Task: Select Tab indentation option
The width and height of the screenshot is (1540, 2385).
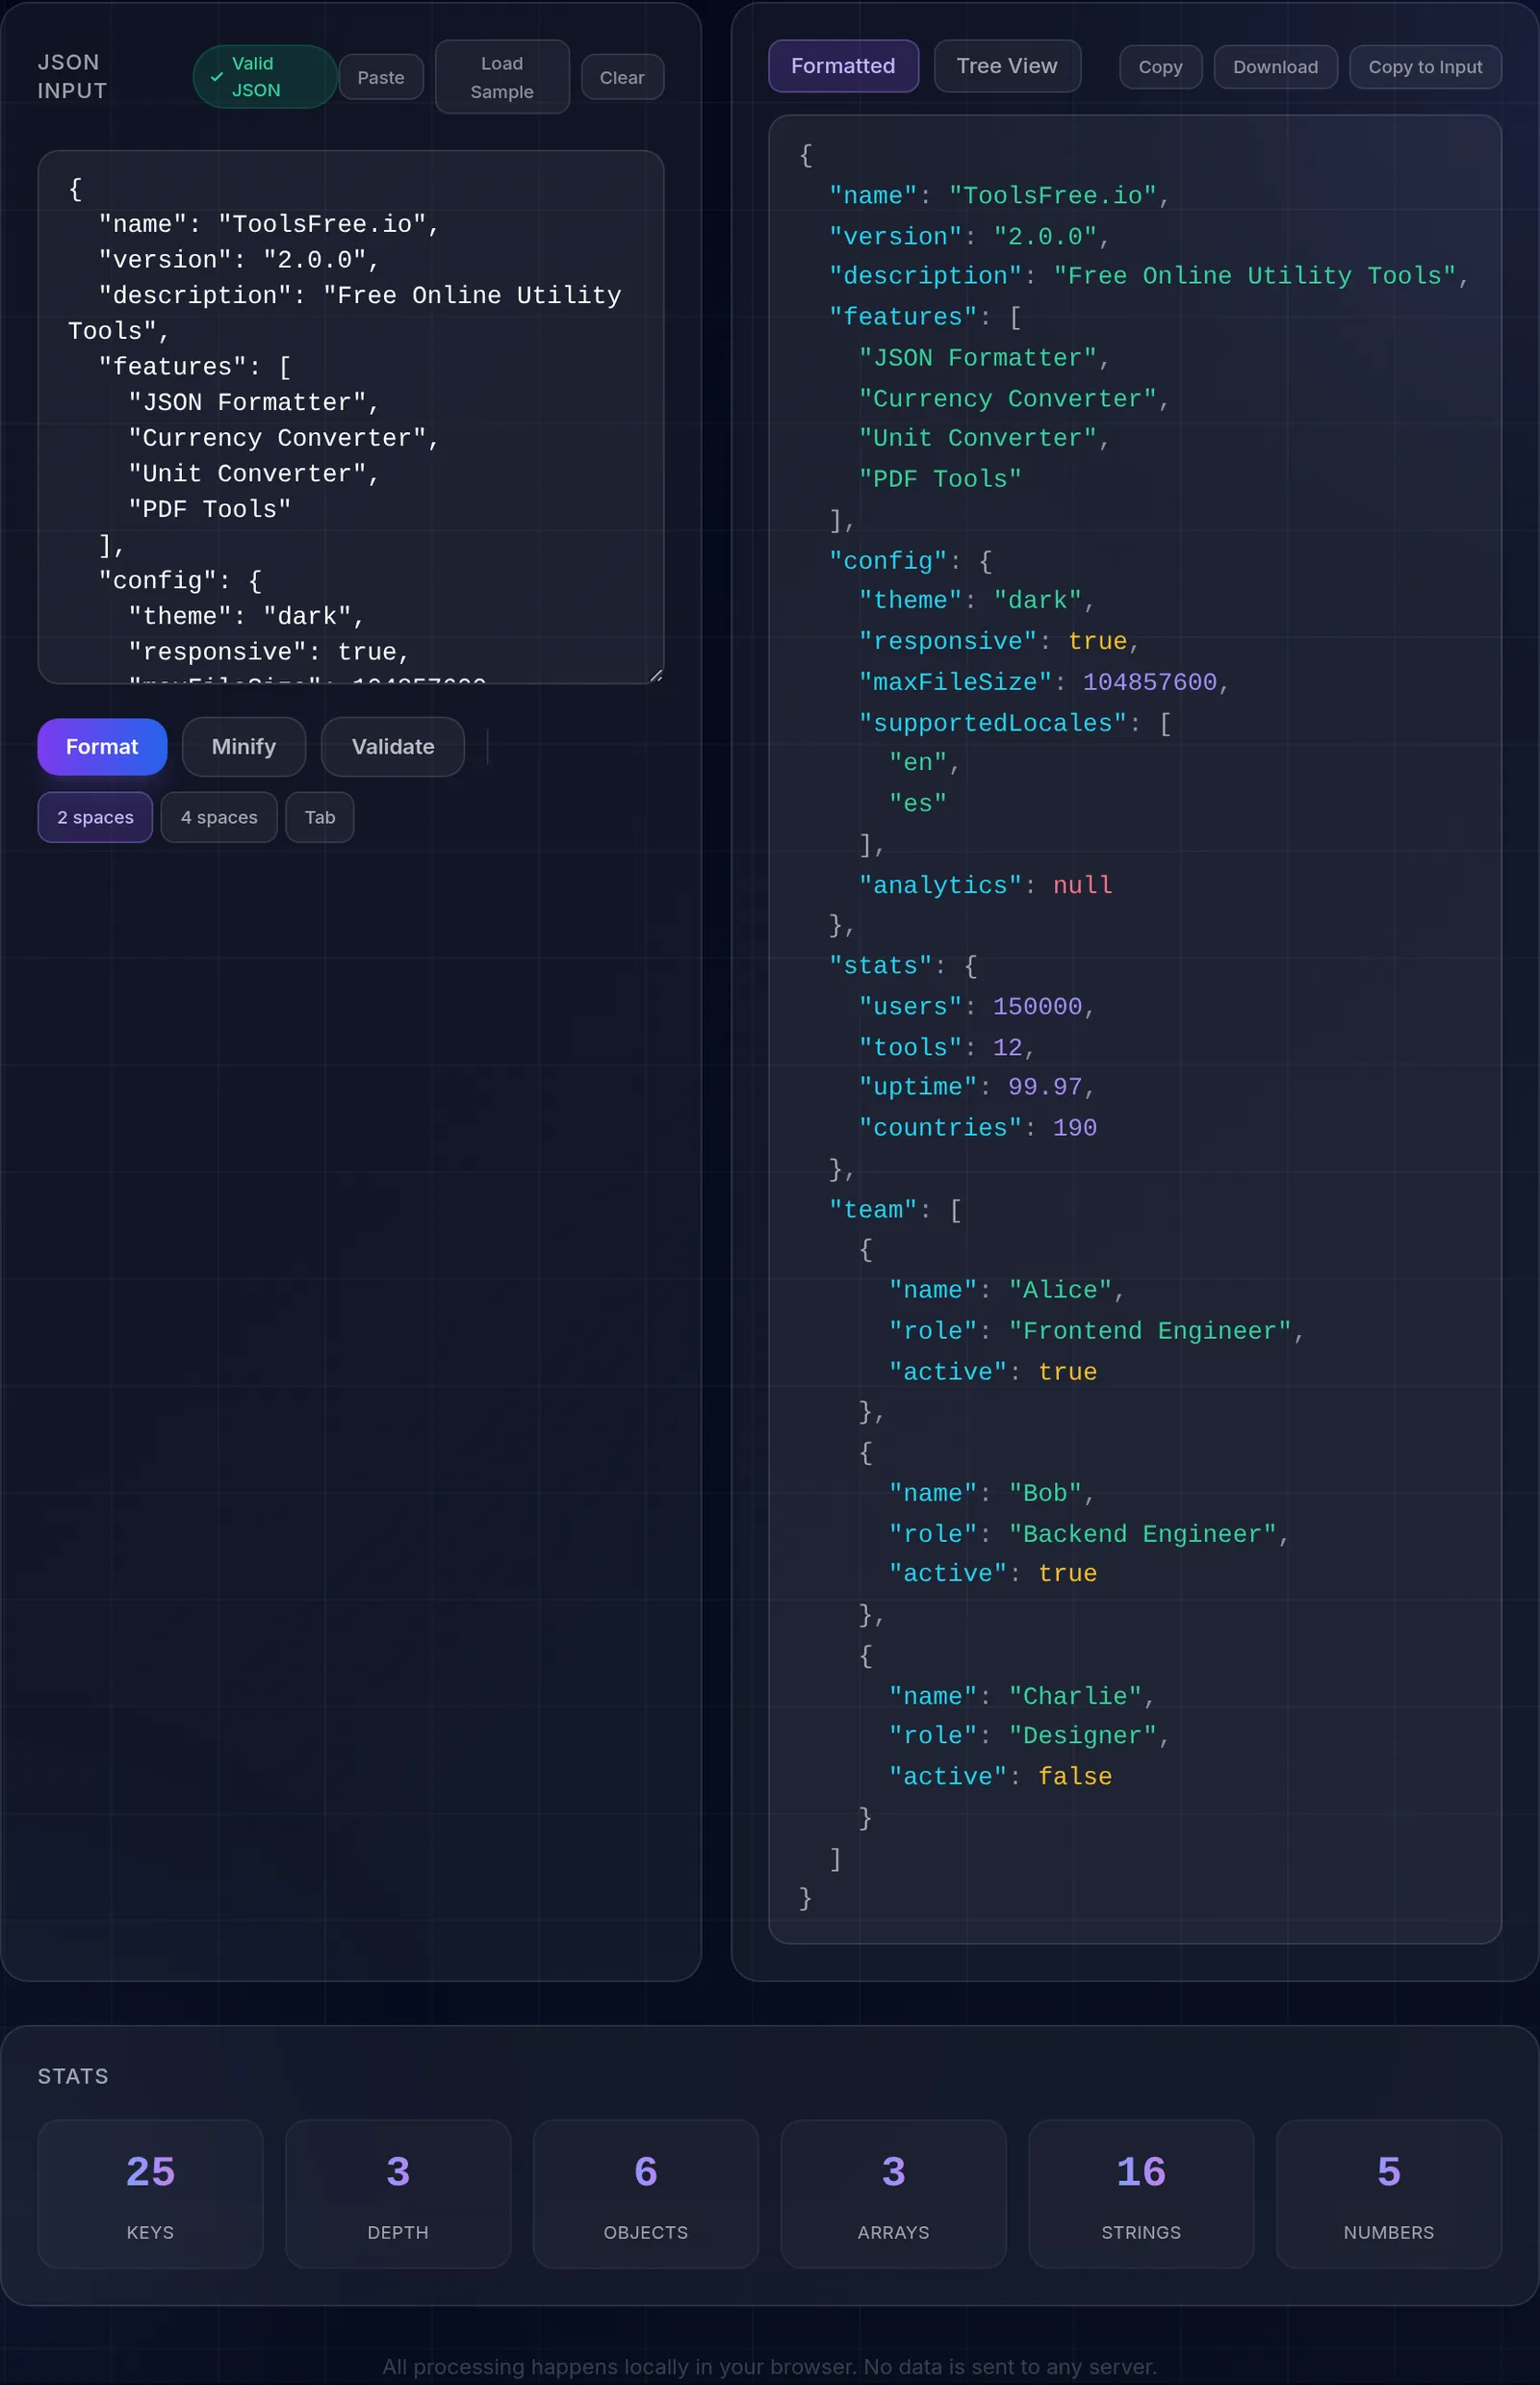Action: coord(320,817)
